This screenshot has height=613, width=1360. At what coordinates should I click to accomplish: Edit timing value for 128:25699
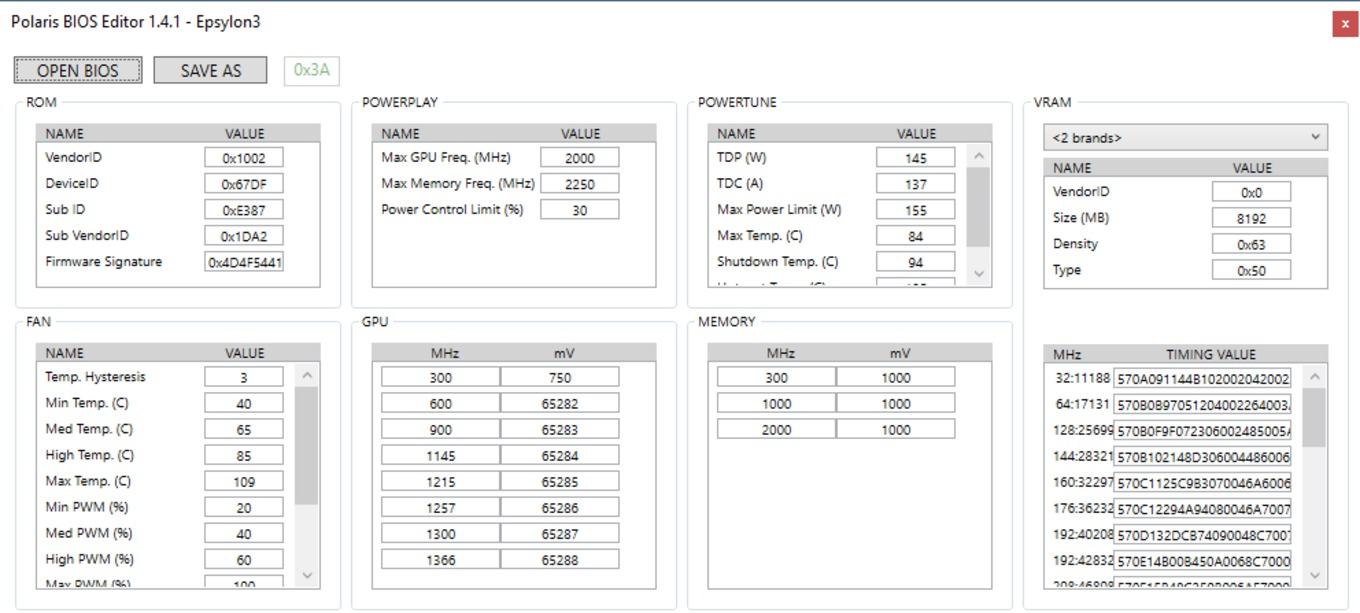[x=1203, y=430]
